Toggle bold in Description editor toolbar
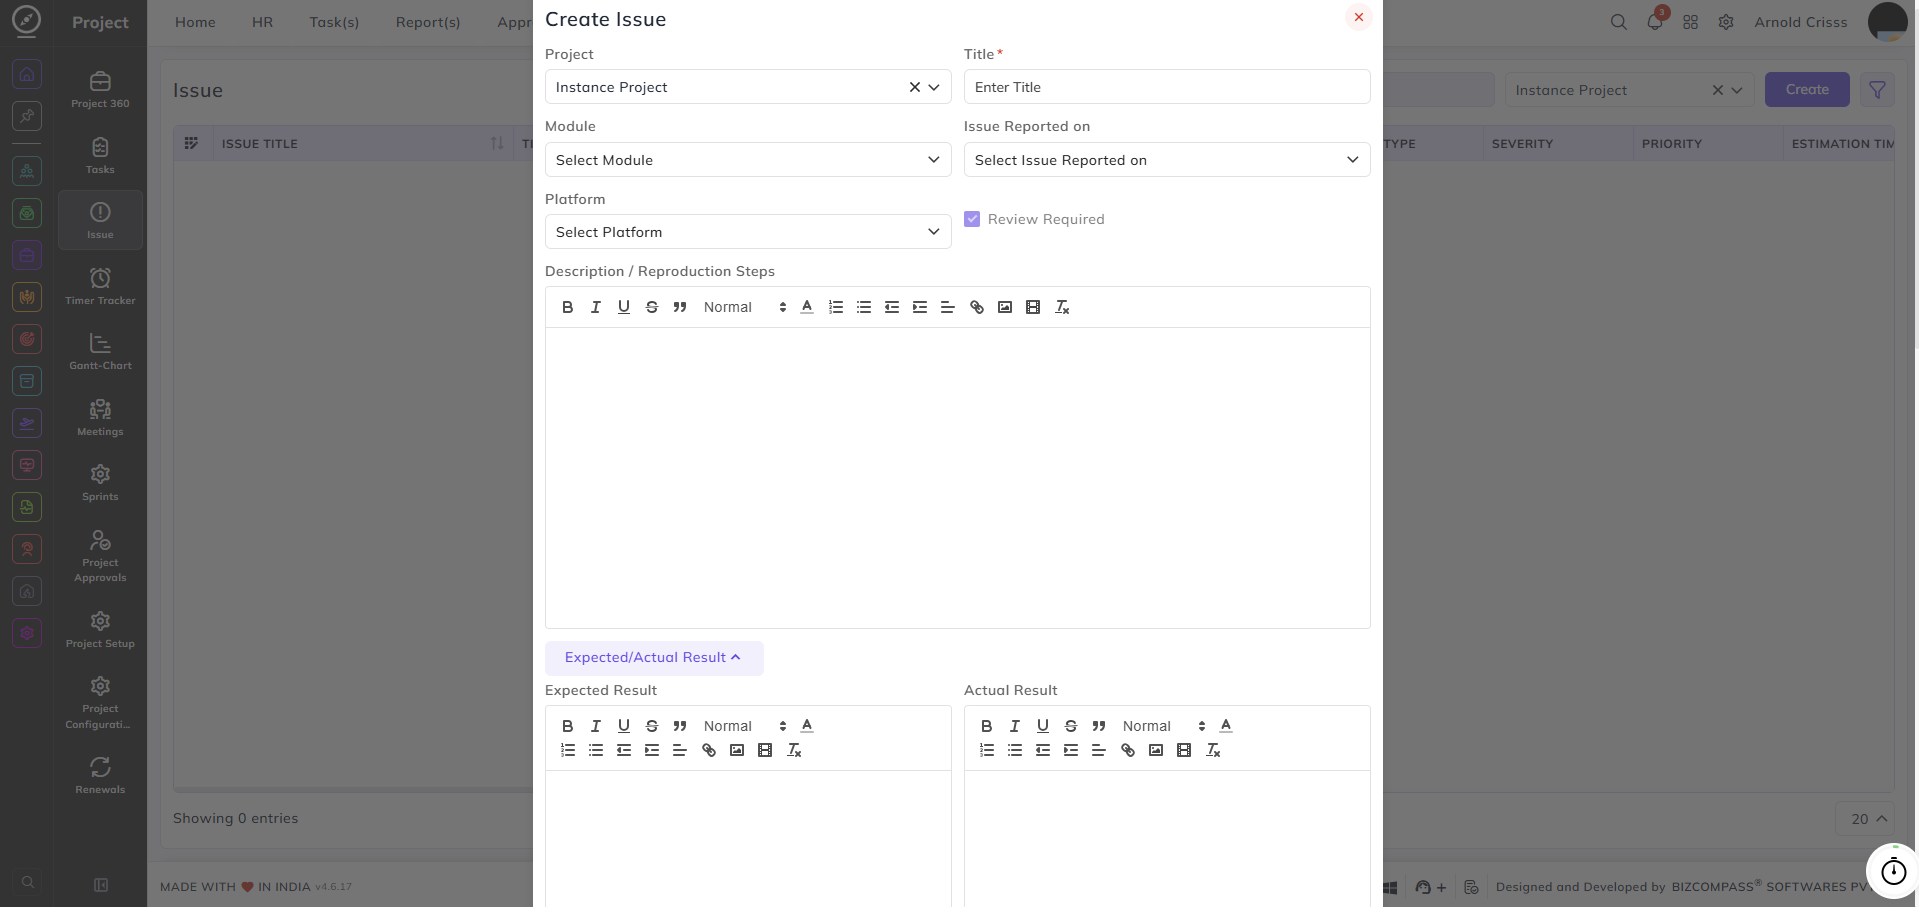 click(x=567, y=307)
